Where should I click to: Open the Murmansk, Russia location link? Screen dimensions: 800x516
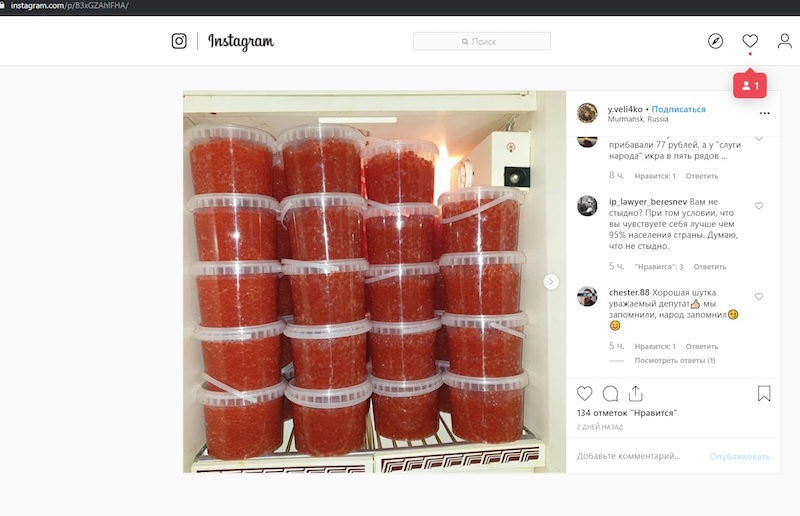(x=638, y=119)
